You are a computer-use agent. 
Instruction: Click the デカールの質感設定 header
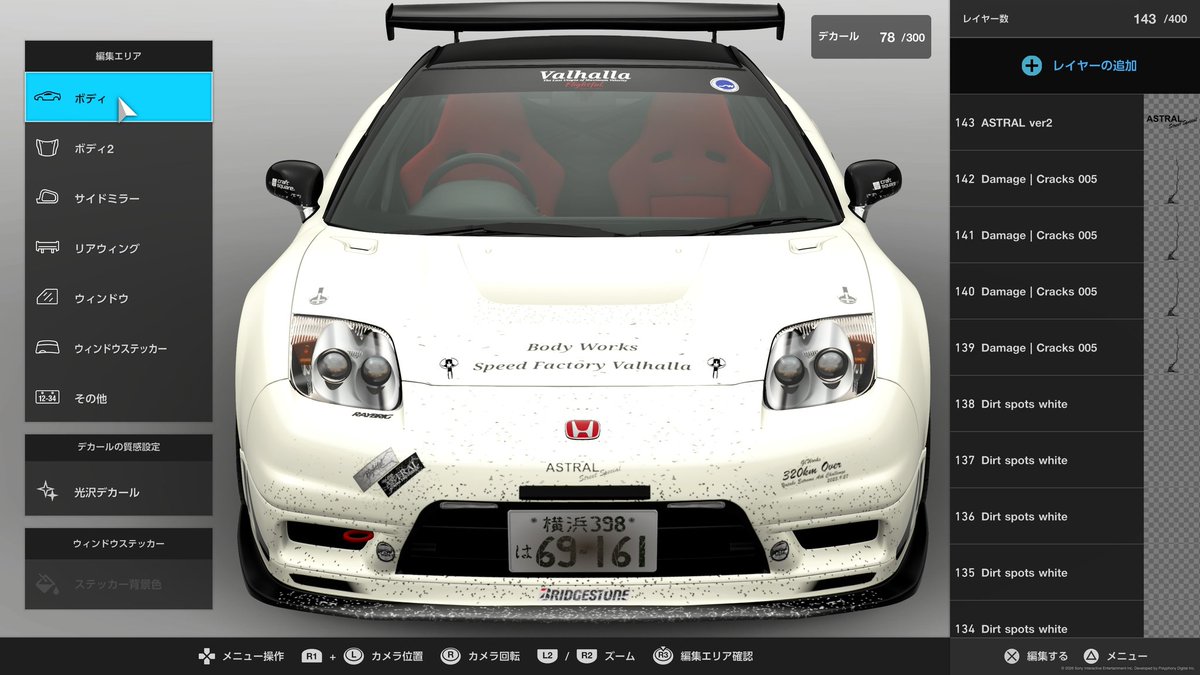pos(118,447)
